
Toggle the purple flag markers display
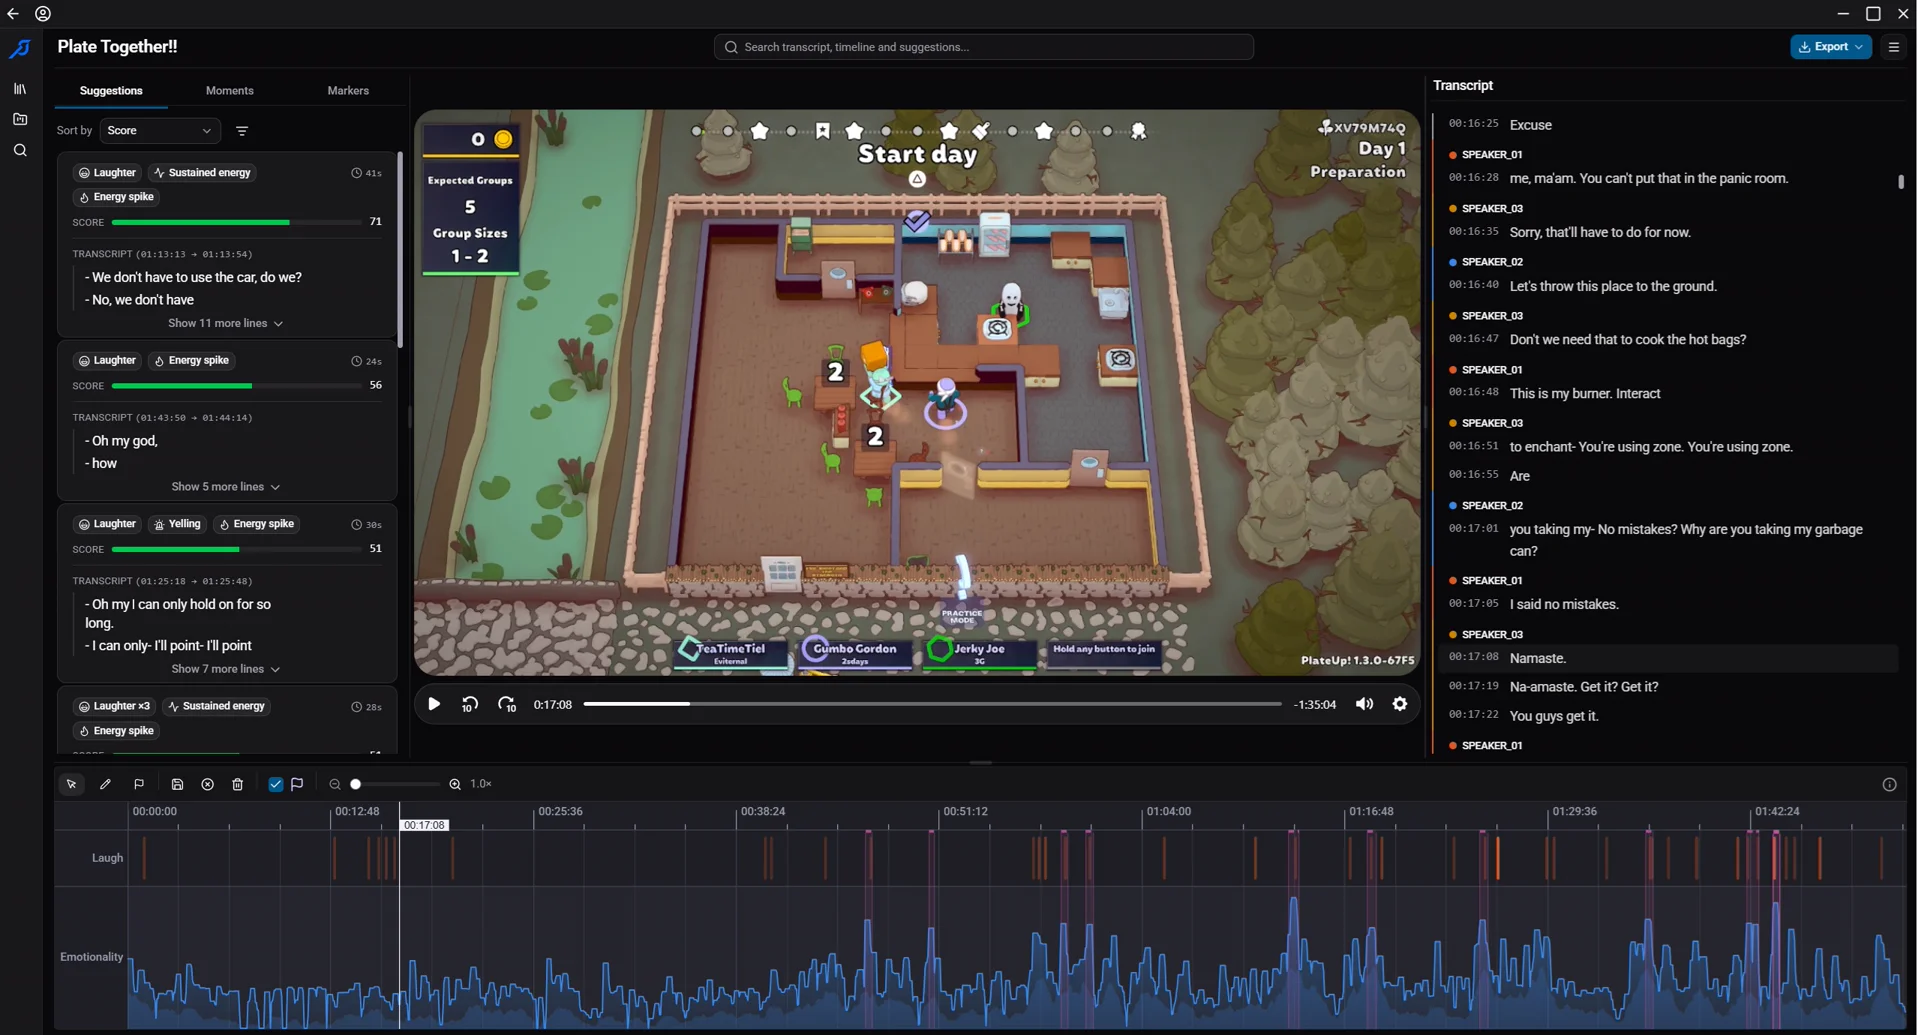pos(297,785)
